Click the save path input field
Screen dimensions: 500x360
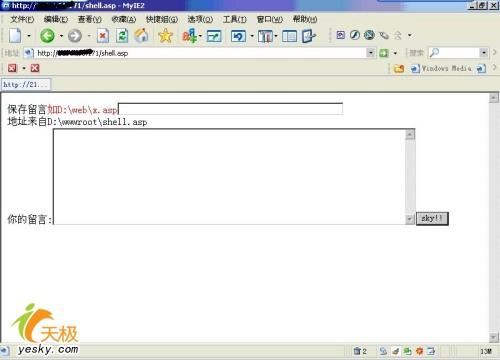[x=230, y=109]
